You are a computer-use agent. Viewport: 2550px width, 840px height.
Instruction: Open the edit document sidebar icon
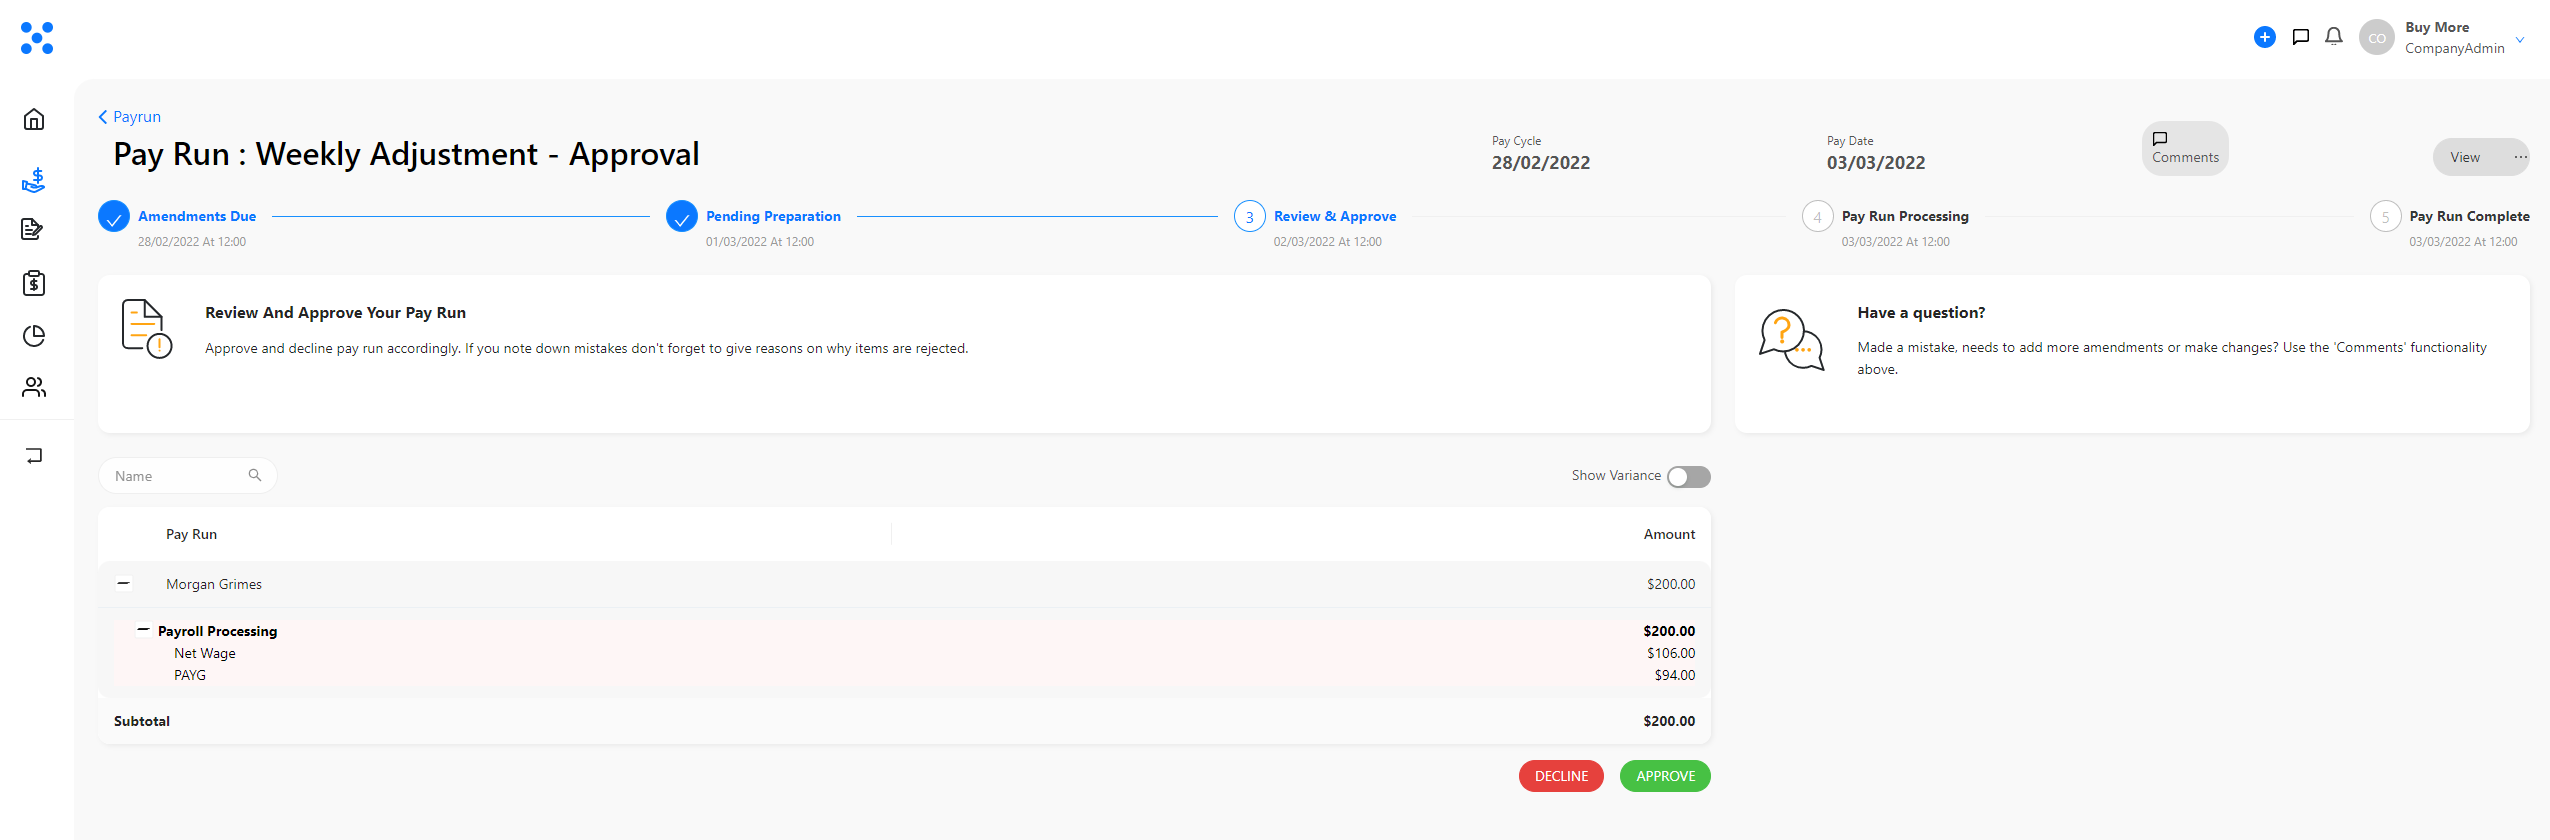coord(32,229)
